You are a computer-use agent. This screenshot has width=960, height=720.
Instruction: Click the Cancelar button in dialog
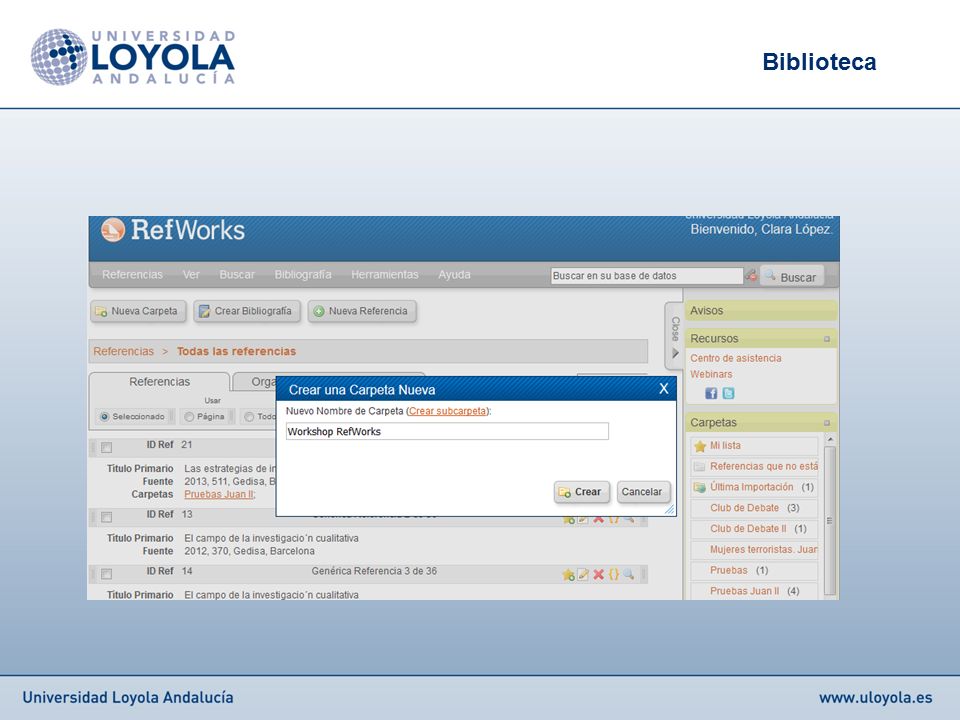643,492
